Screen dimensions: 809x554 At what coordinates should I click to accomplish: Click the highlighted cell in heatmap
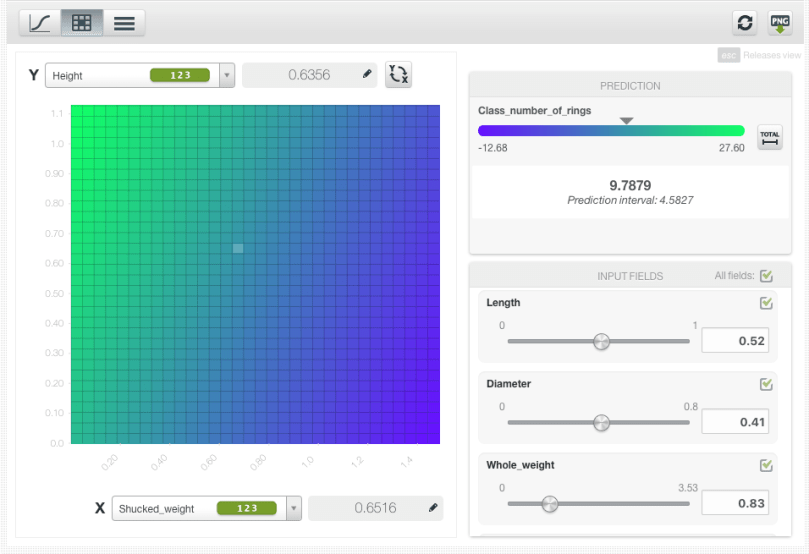coord(238,248)
